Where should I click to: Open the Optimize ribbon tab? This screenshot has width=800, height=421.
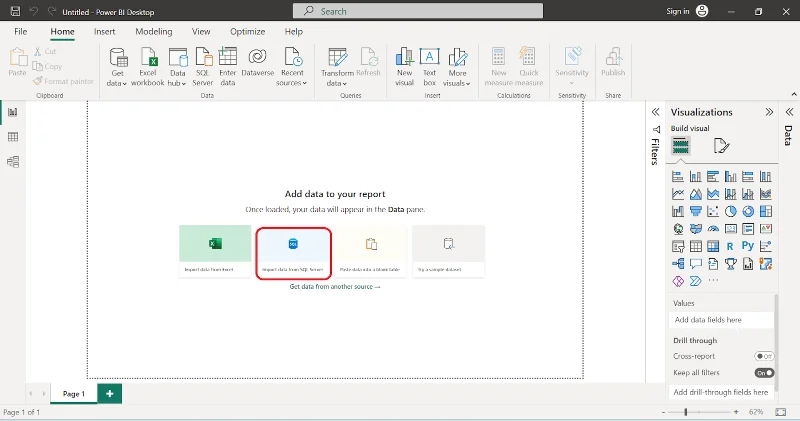(247, 32)
